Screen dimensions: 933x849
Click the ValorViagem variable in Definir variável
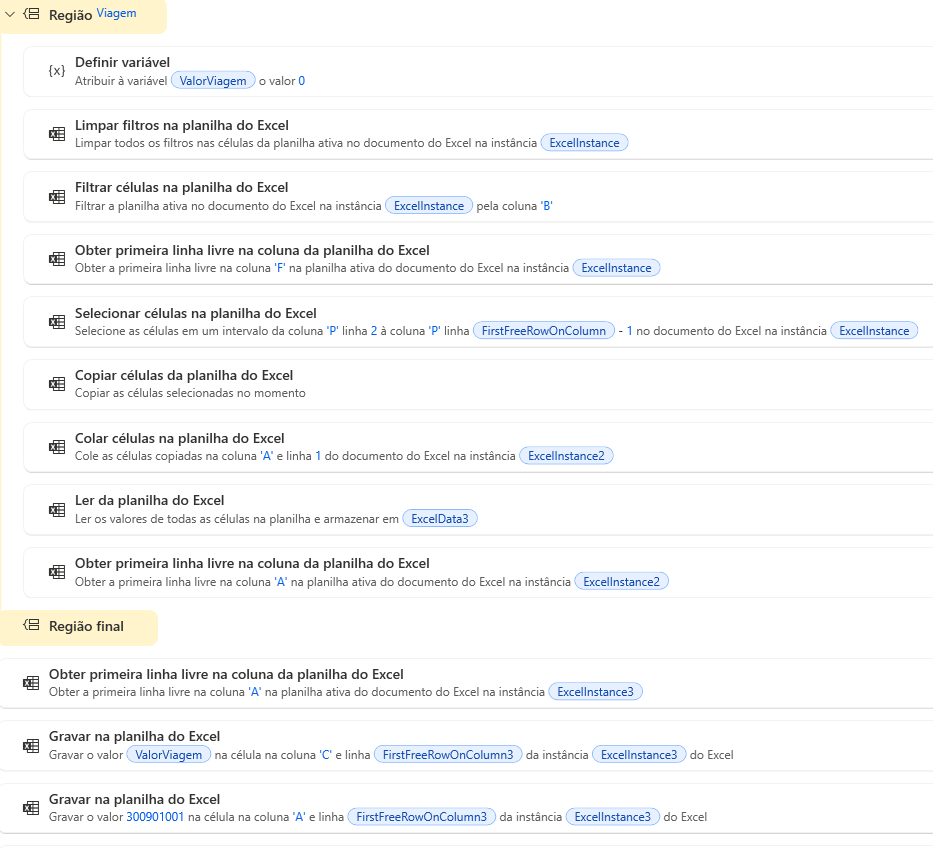pos(213,81)
